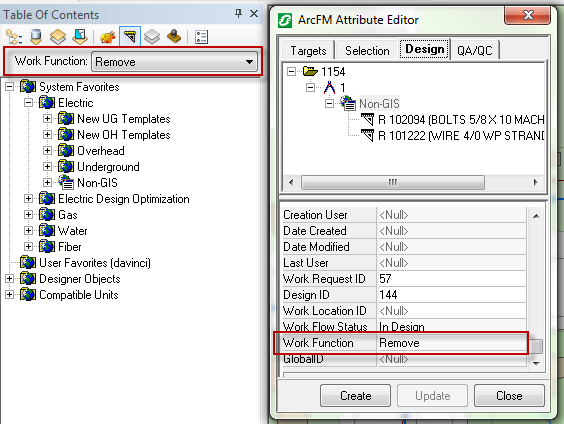This screenshot has height=424, width=564.
Task: Click the Work Request ID value 57
Action: [x=452, y=279]
